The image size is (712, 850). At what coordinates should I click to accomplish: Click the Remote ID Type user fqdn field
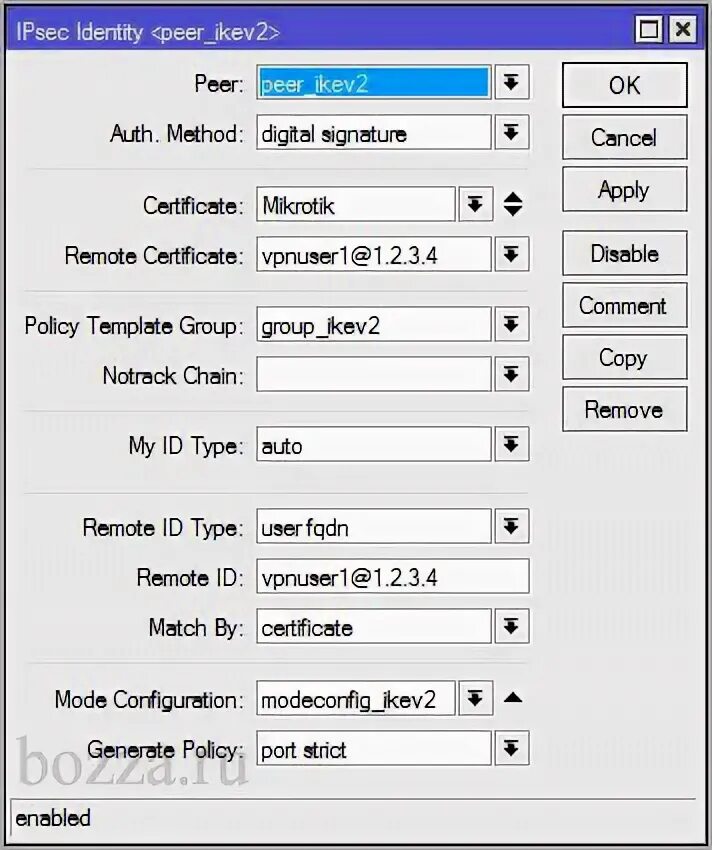pyautogui.click(x=374, y=526)
